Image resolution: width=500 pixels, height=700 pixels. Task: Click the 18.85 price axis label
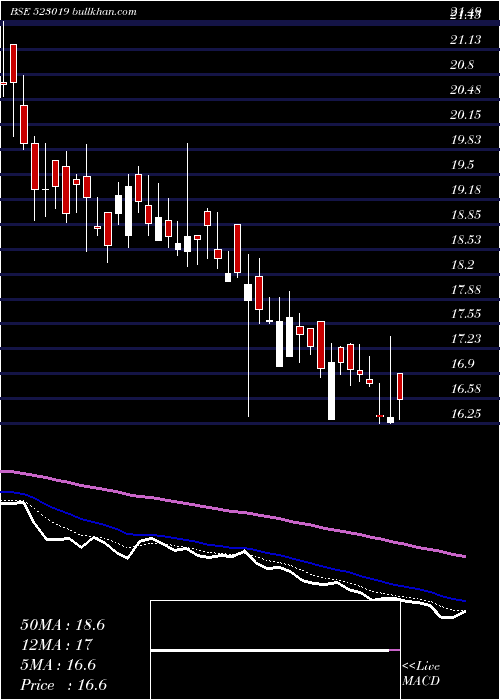466,215
